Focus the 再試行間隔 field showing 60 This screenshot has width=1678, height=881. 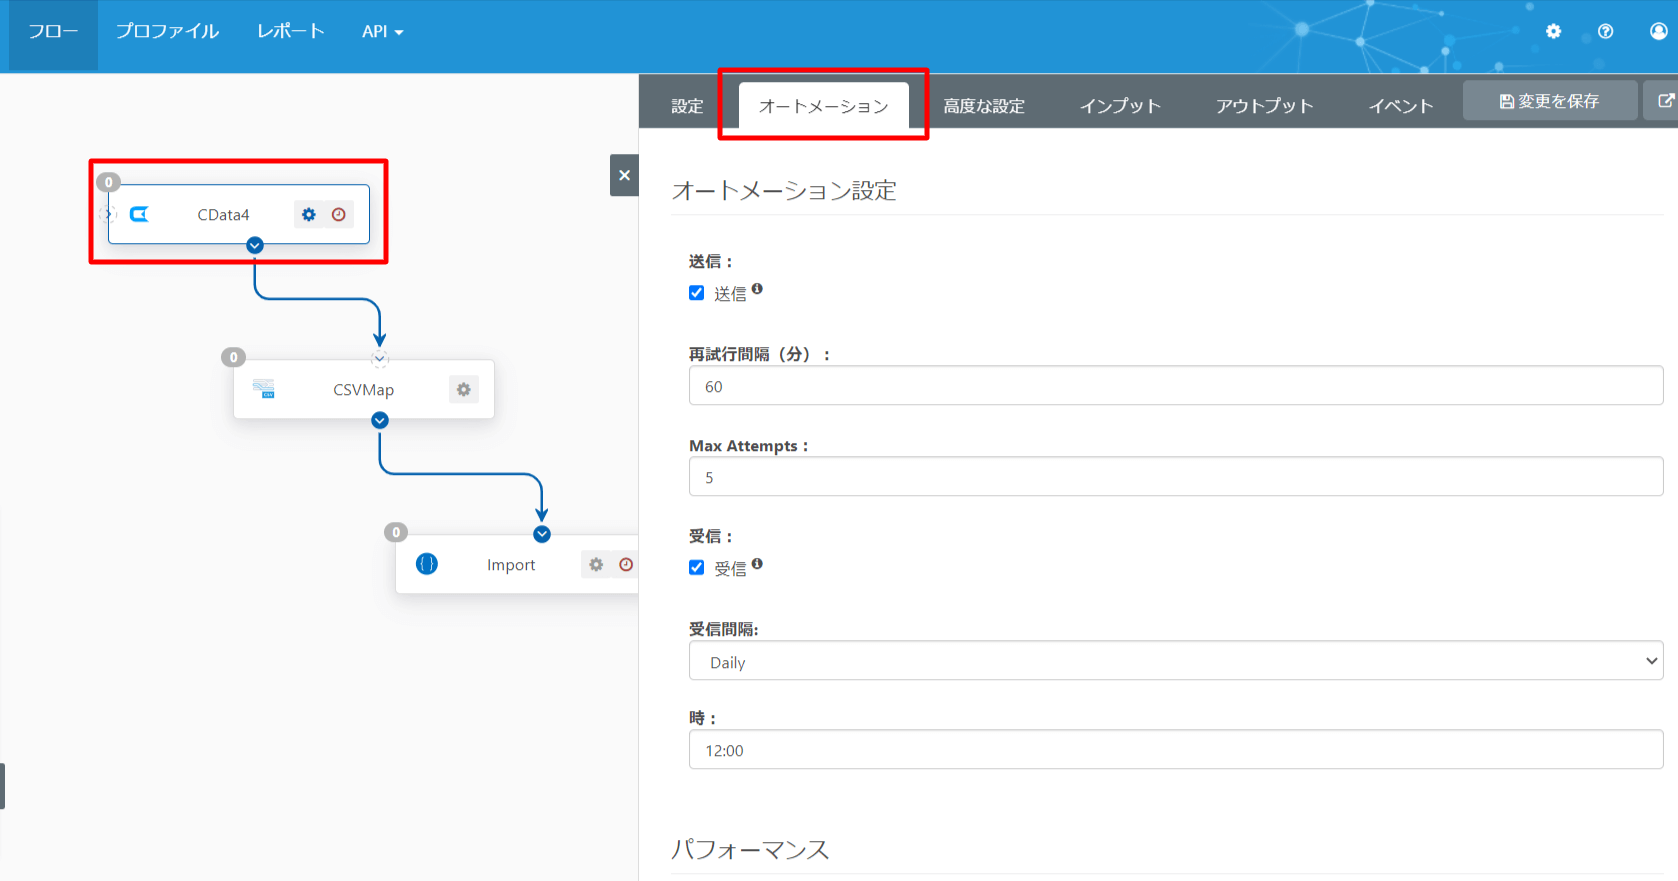point(1176,386)
